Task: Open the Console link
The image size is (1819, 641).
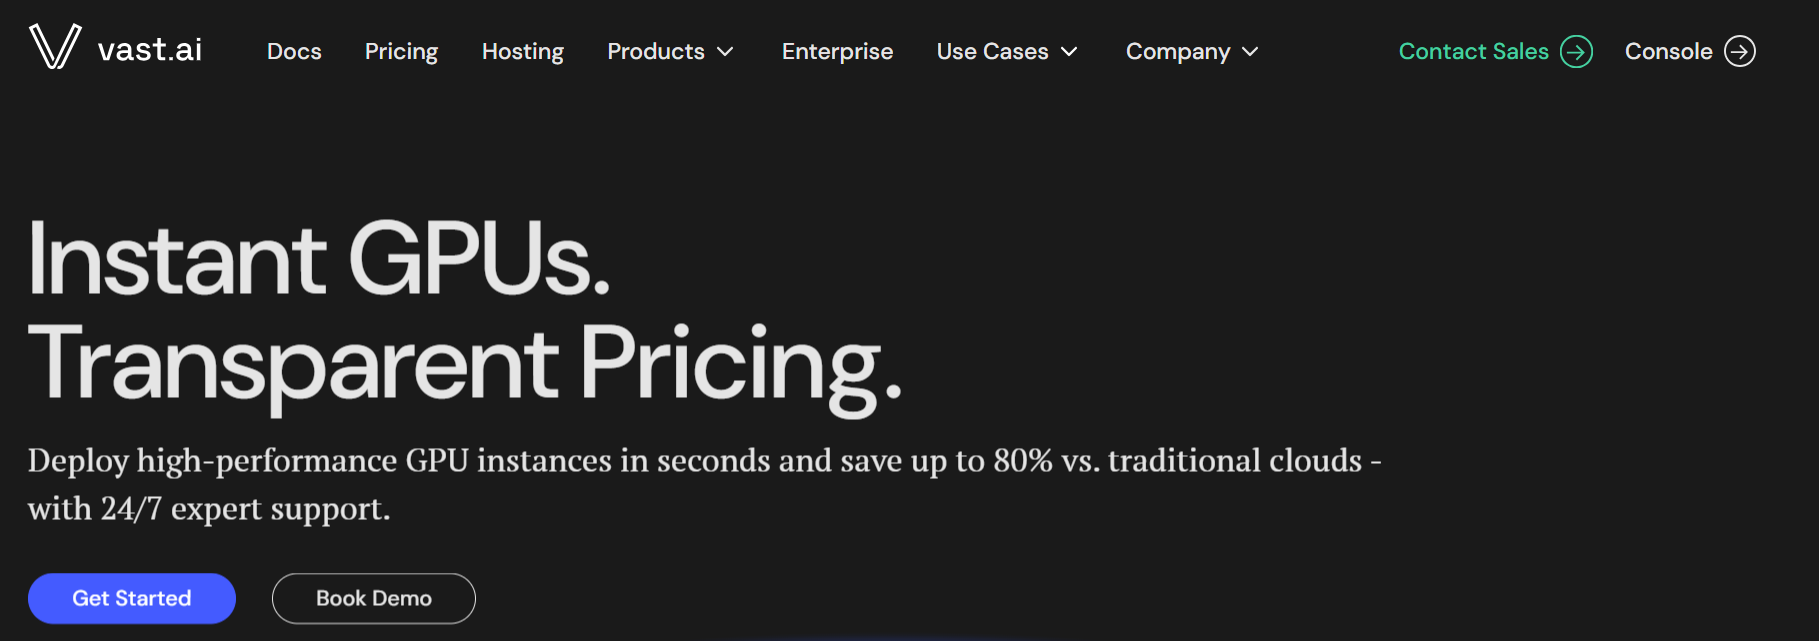Action: pyautogui.click(x=1668, y=51)
